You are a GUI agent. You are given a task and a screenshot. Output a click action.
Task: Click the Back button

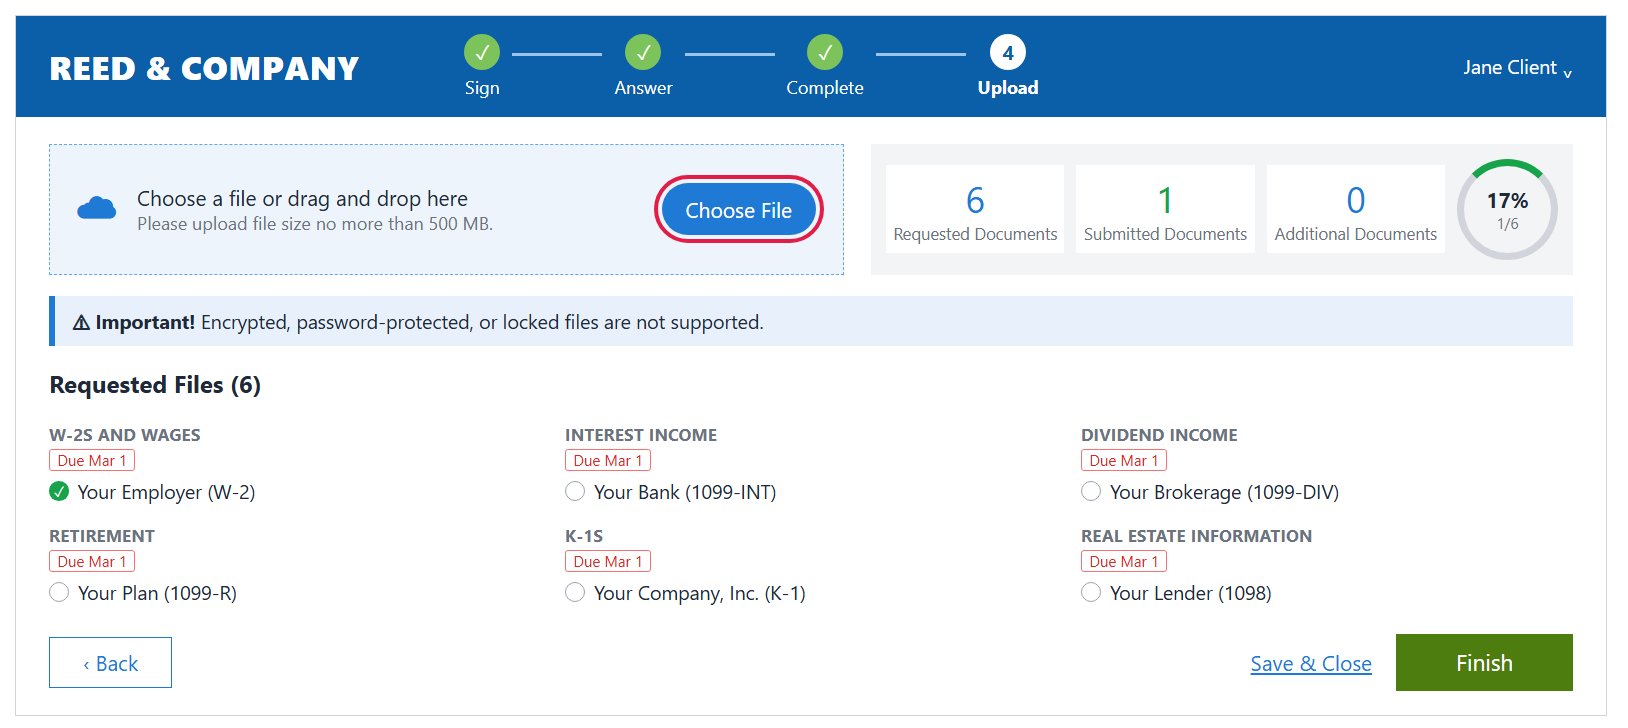click(x=110, y=663)
